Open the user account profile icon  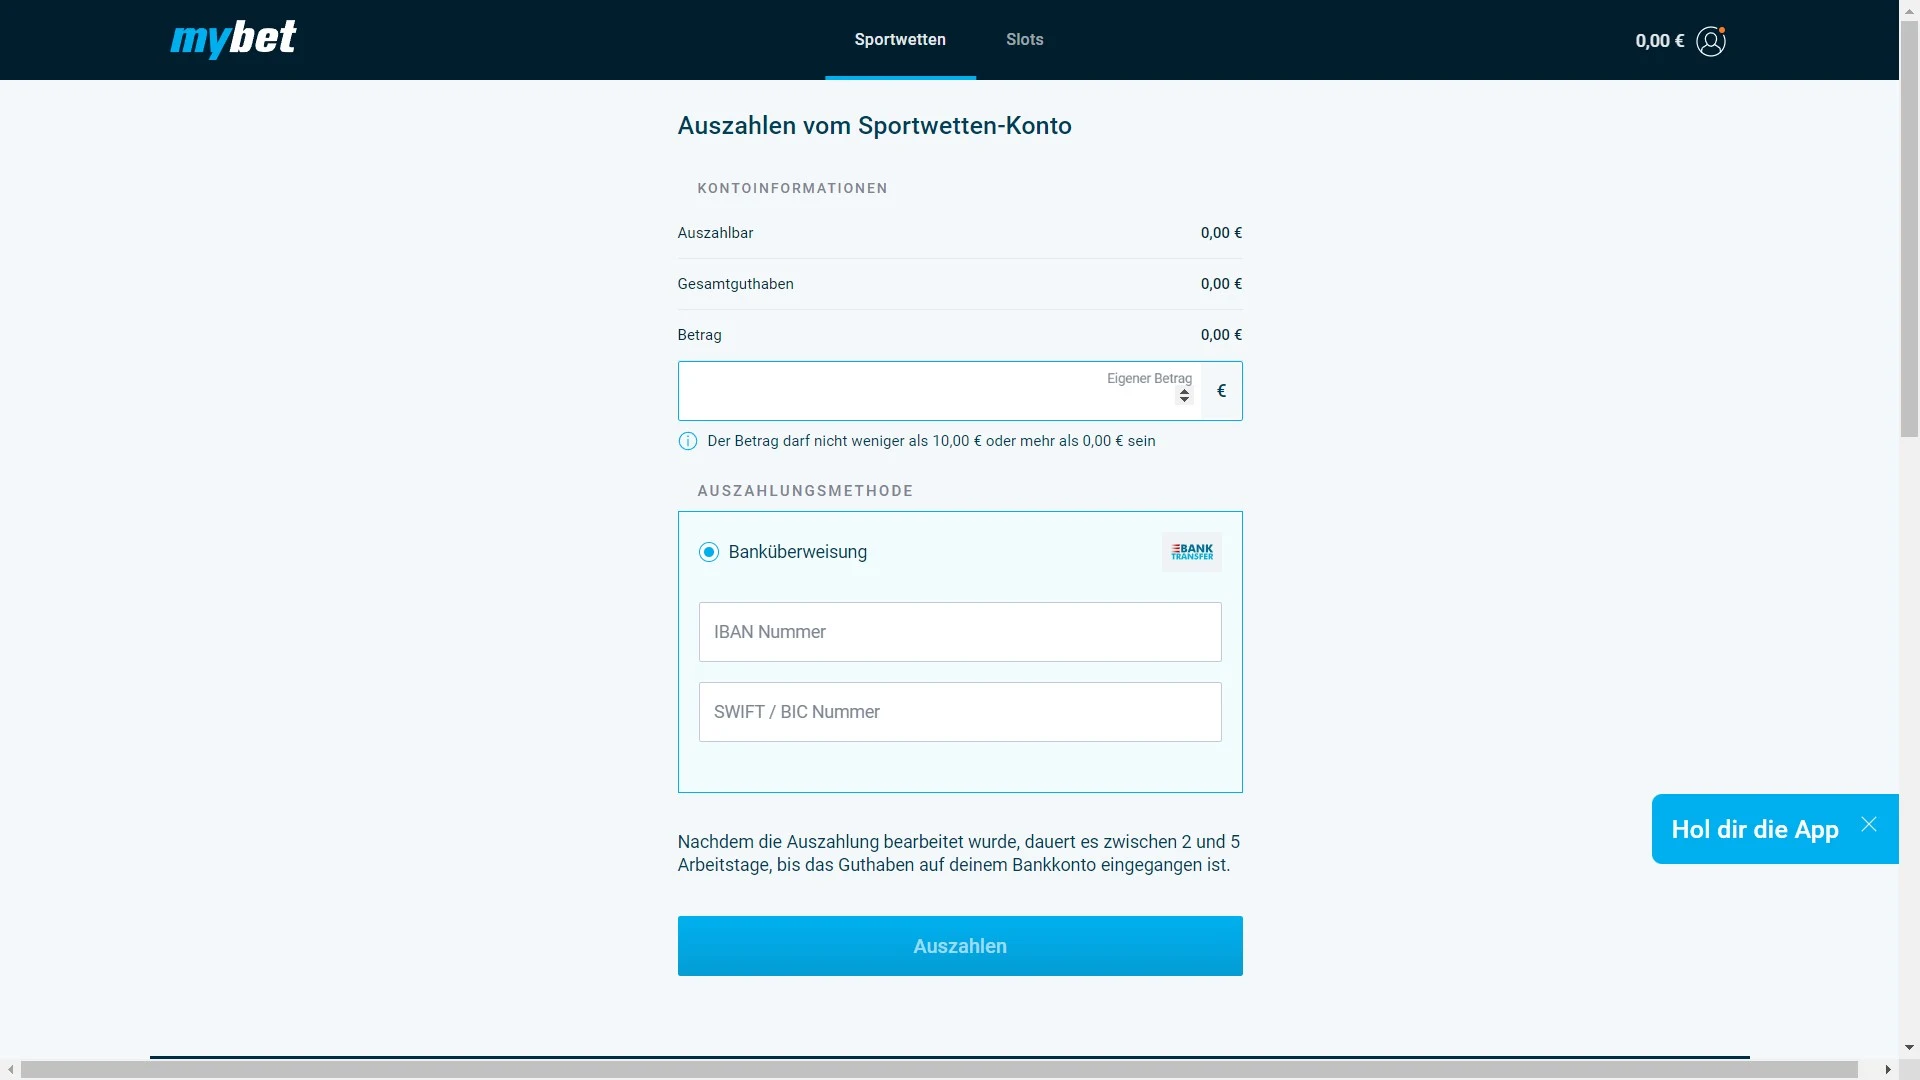(x=1711, y=41)
